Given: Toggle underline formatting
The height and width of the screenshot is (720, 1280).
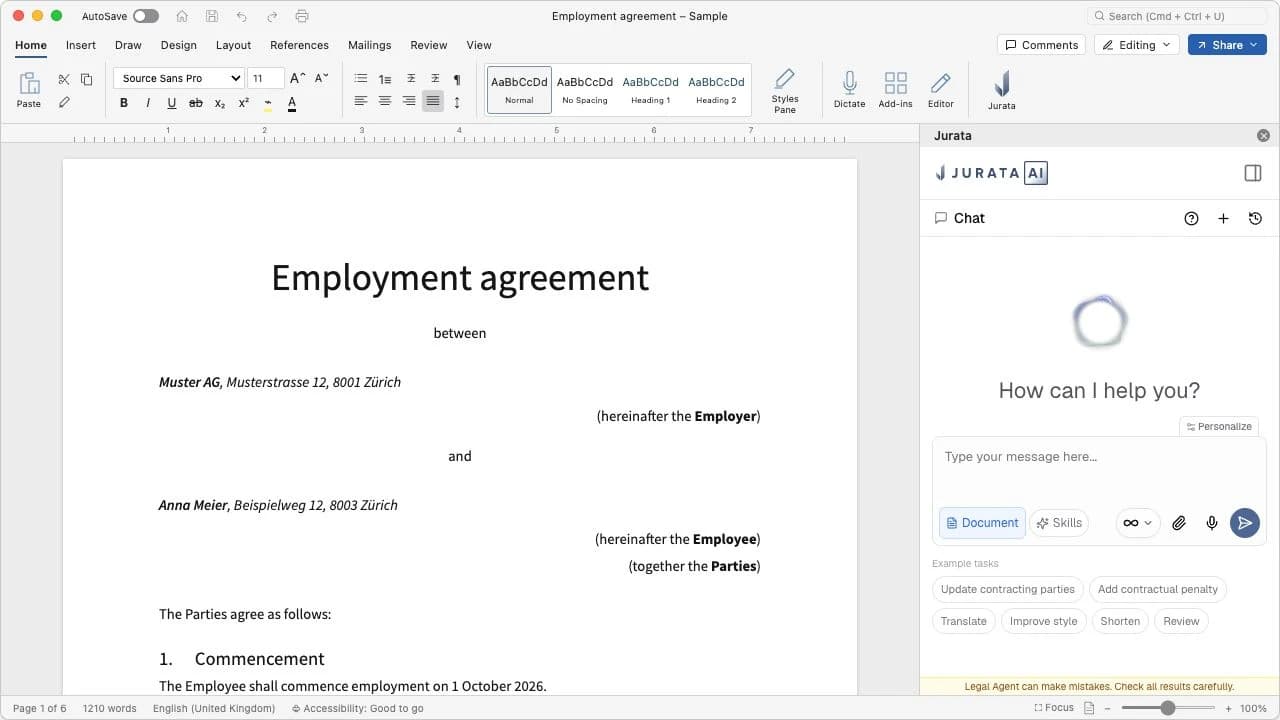Looking at the screenshot, I should (x=172, y=102).
